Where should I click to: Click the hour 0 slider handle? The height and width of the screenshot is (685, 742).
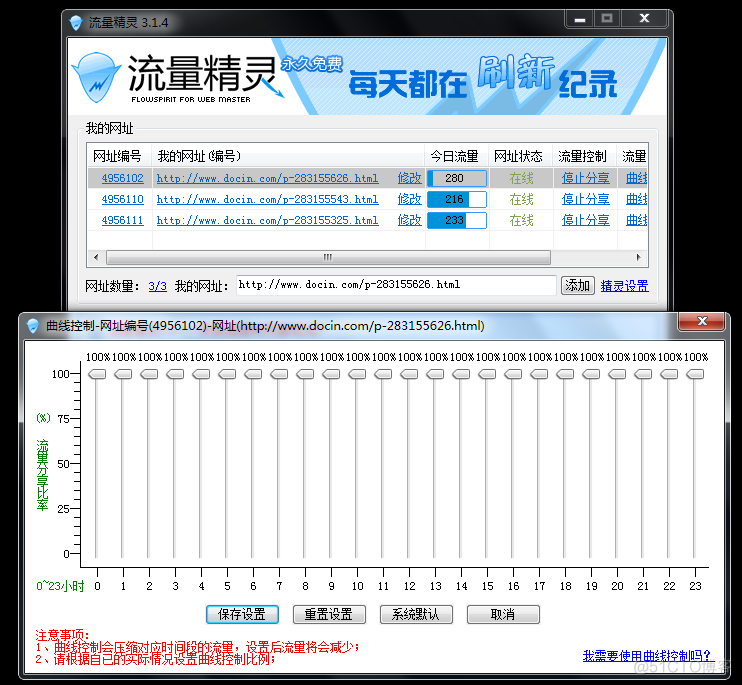pos(97,374)
